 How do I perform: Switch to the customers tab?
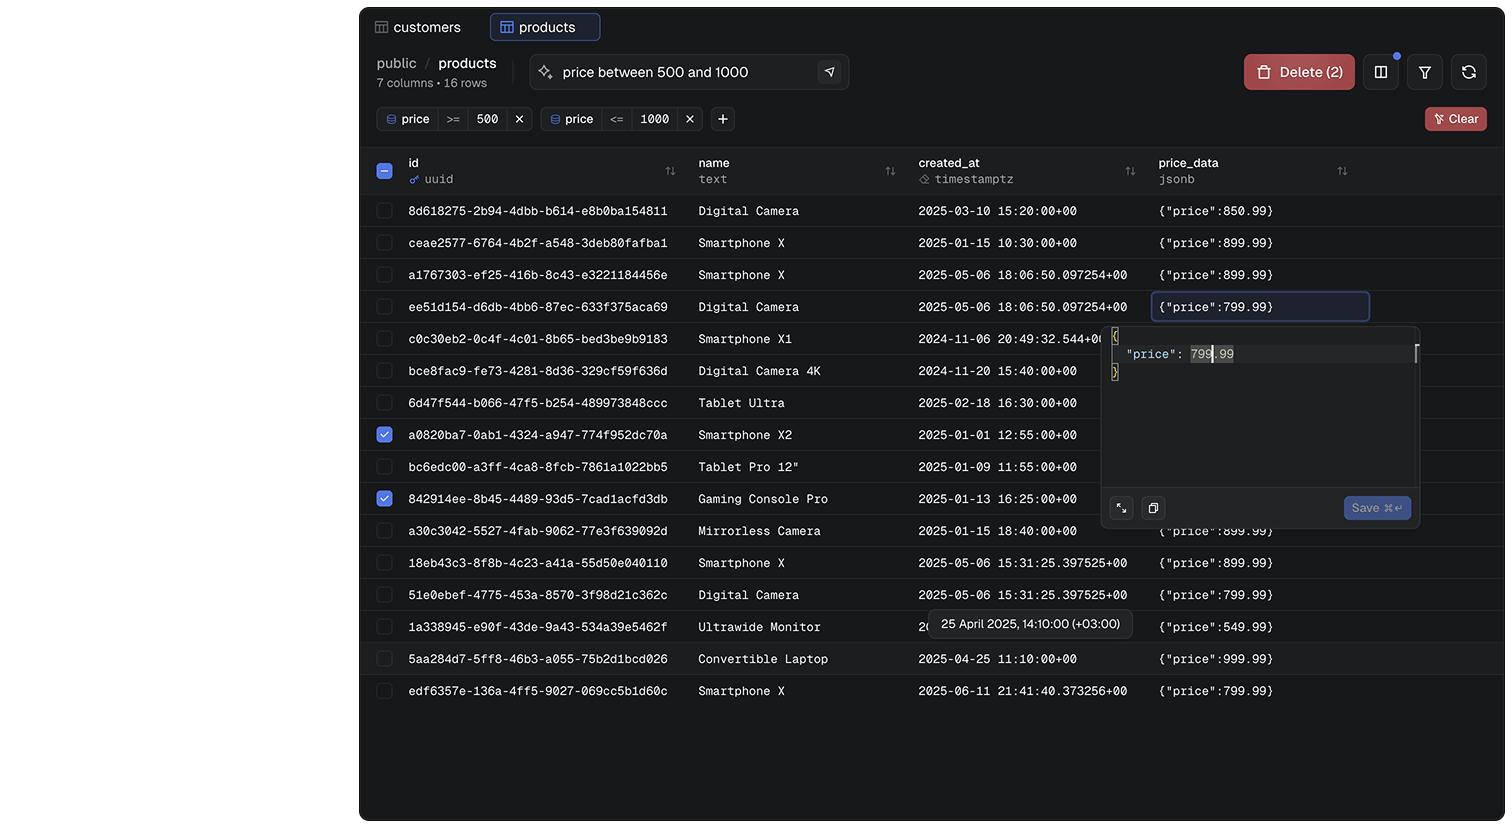click(418, 27)
